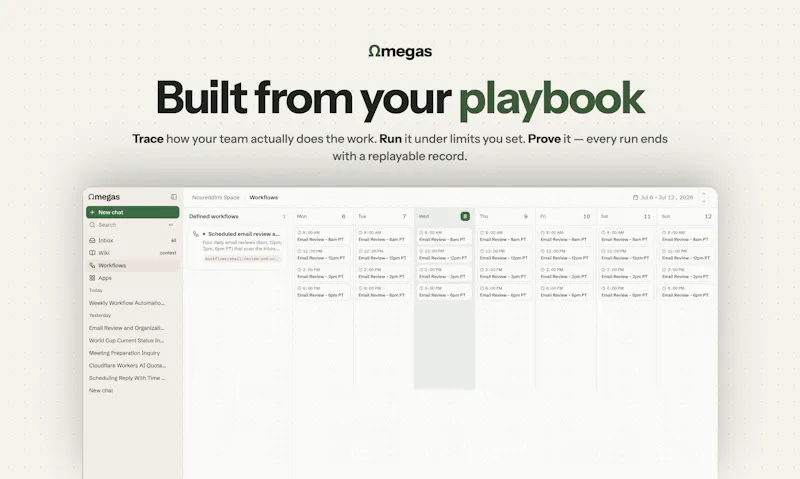Image resolution: width=800 pixels, height=479 pixels.
Task: Open Thursday's Email Review - 8am PT event
Action: point(505,236)
